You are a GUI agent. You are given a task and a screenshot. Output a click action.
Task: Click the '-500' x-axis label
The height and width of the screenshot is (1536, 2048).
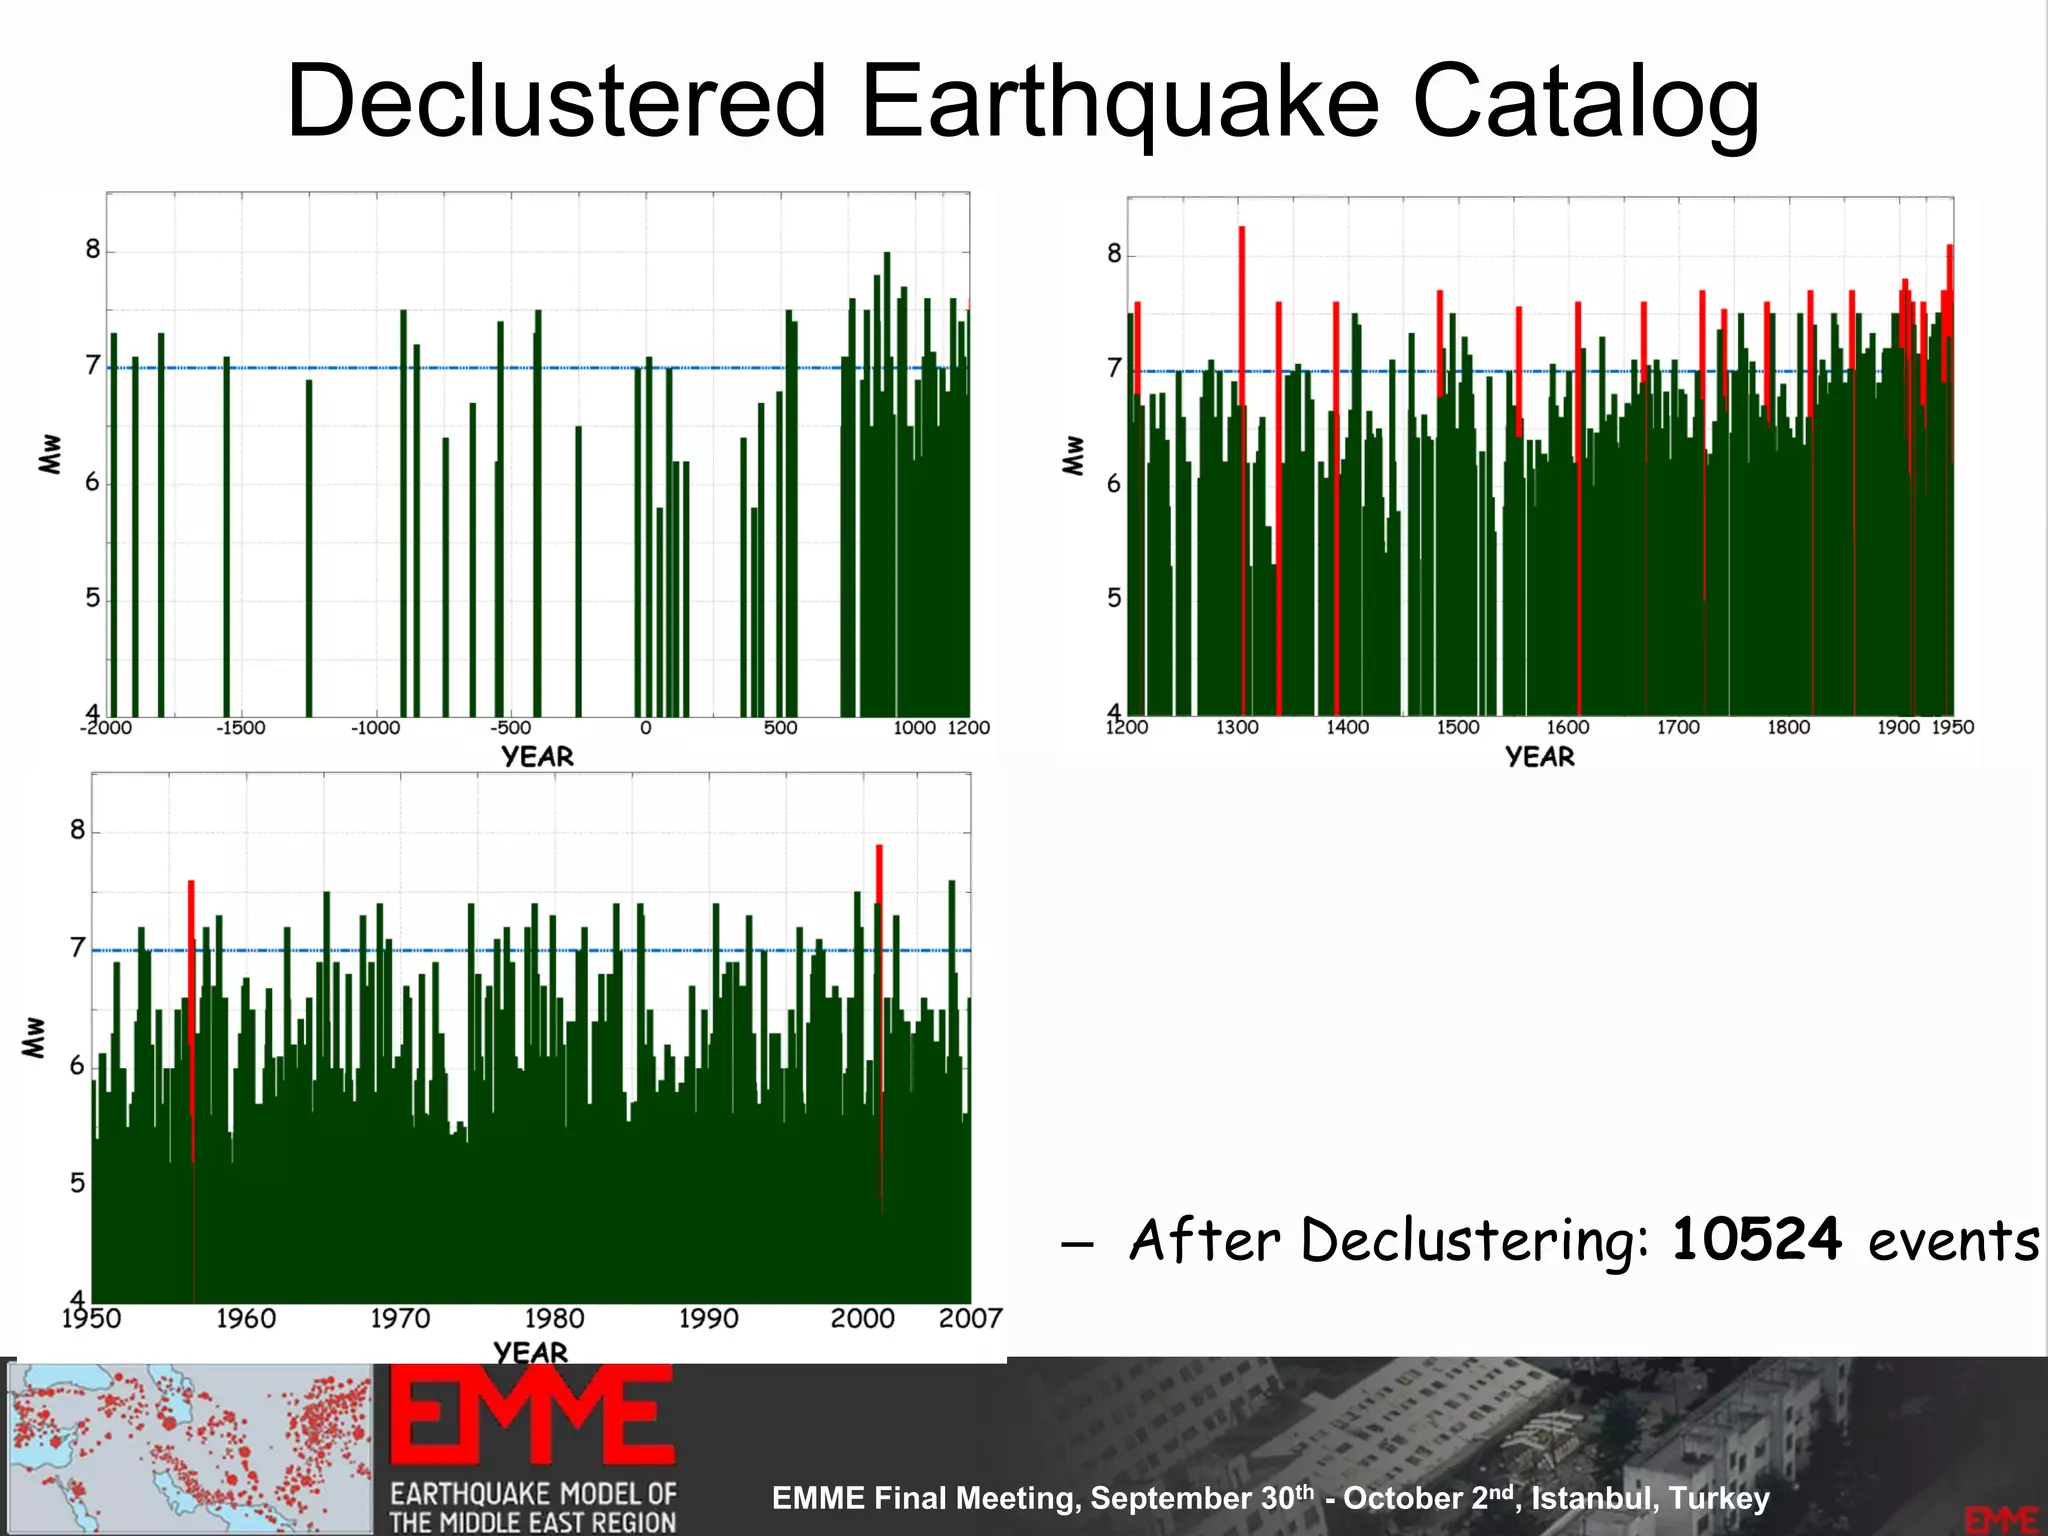coord(510,728)
